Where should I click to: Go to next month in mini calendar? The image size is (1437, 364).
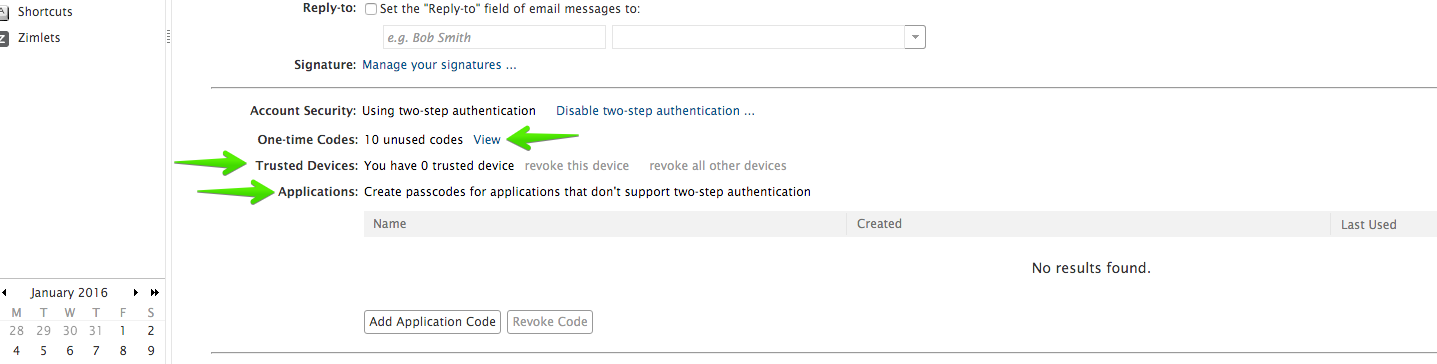pos(135,293)
